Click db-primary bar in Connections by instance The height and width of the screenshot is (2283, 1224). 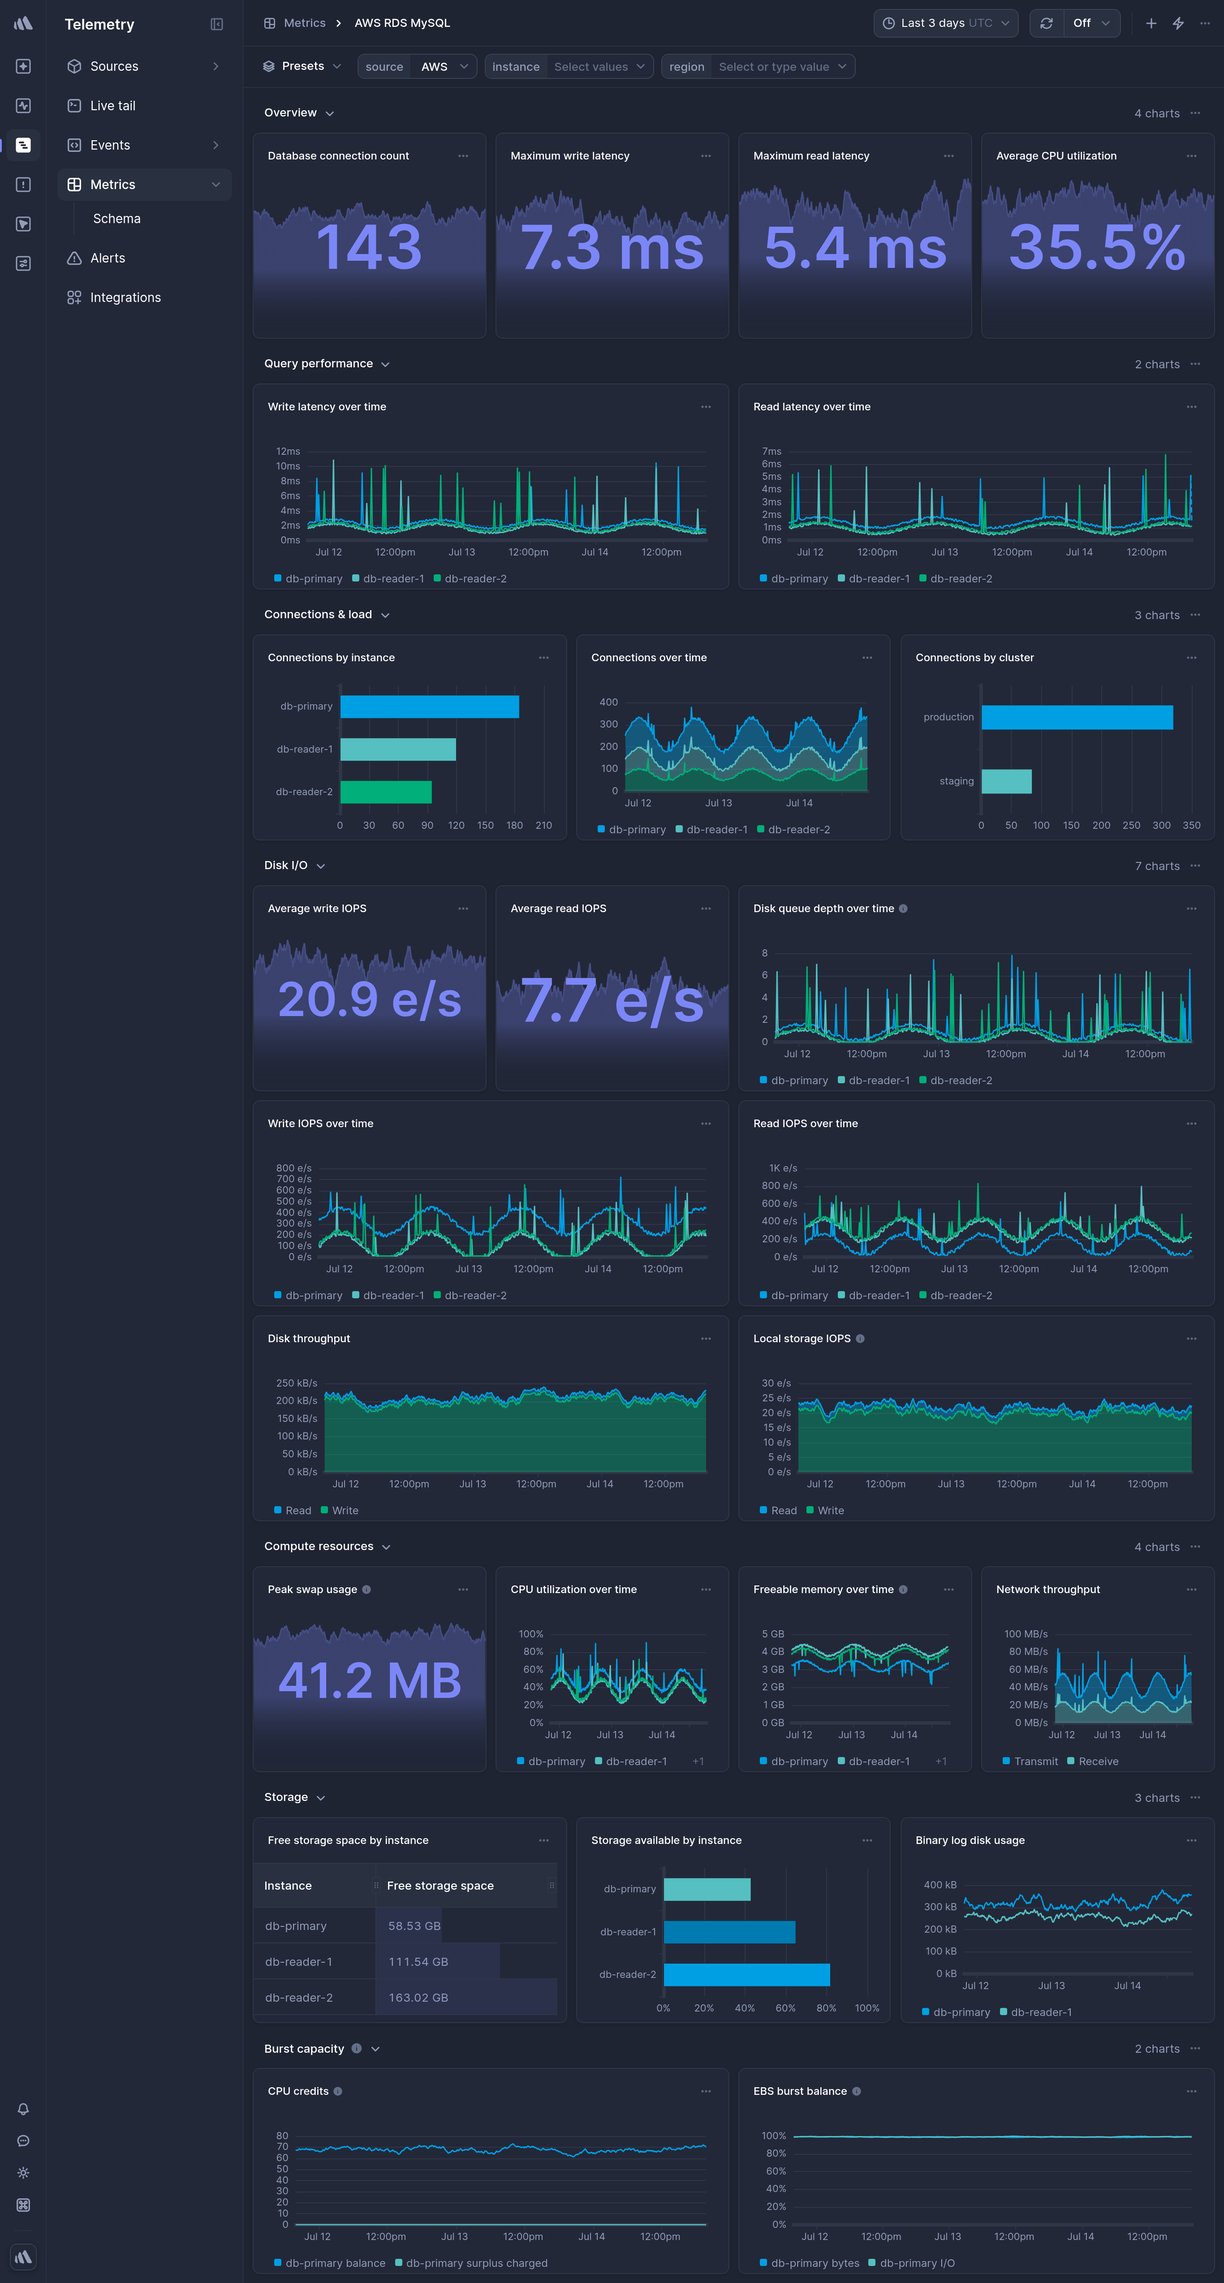(429, 707)
